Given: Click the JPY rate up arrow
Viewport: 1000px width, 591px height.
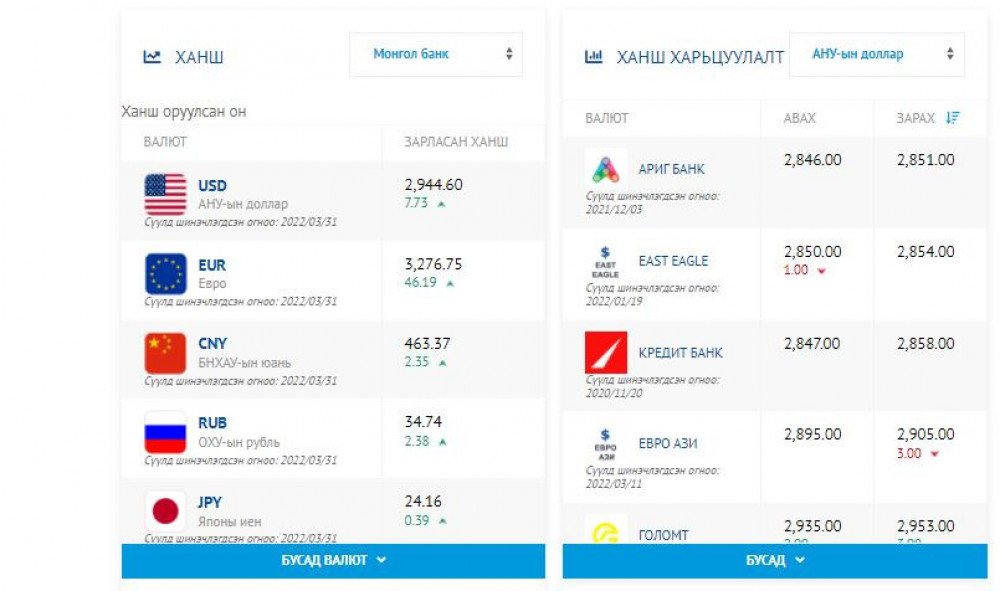Looking at the screenshot, I should pos(443,521).
